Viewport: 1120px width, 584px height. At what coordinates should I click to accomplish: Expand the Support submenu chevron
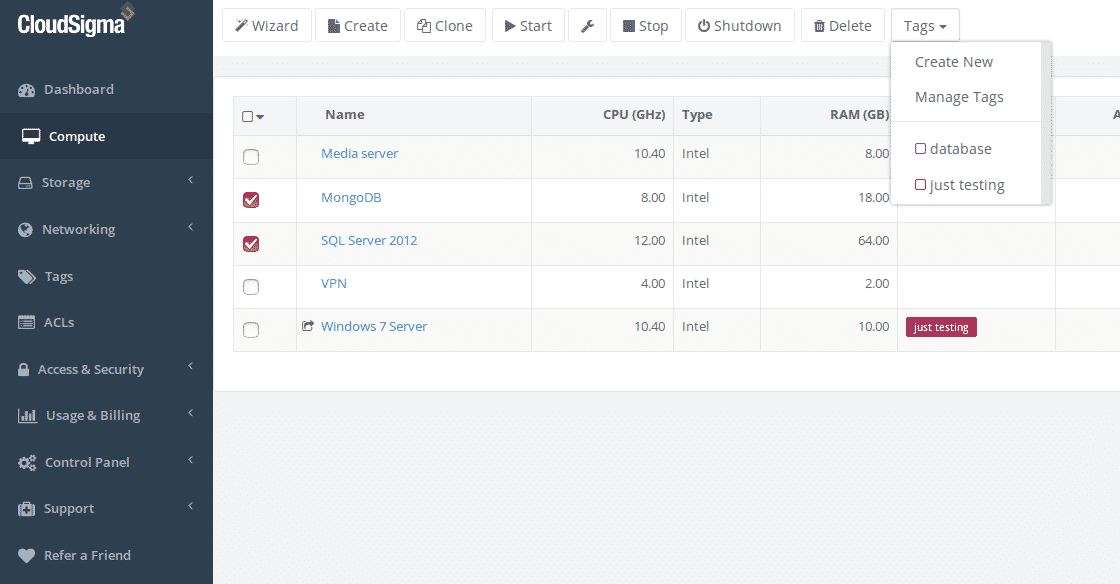tap(191, 506)
